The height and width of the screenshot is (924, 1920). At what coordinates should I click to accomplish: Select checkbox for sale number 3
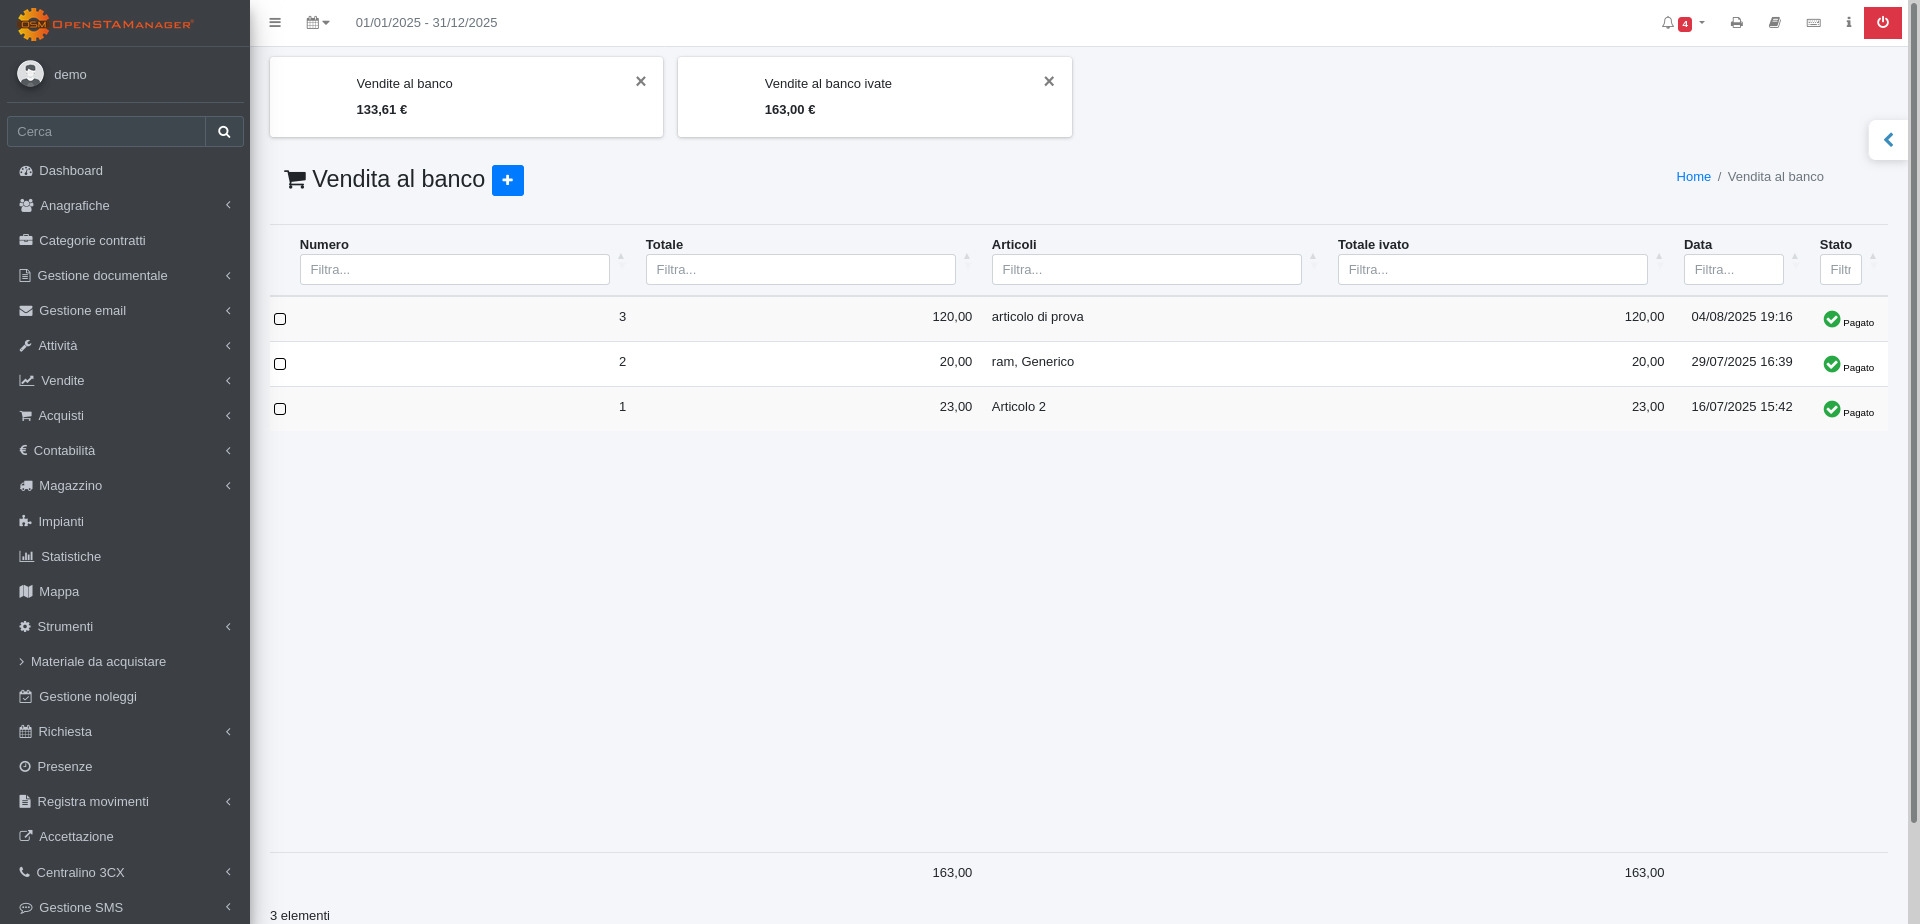280,319
